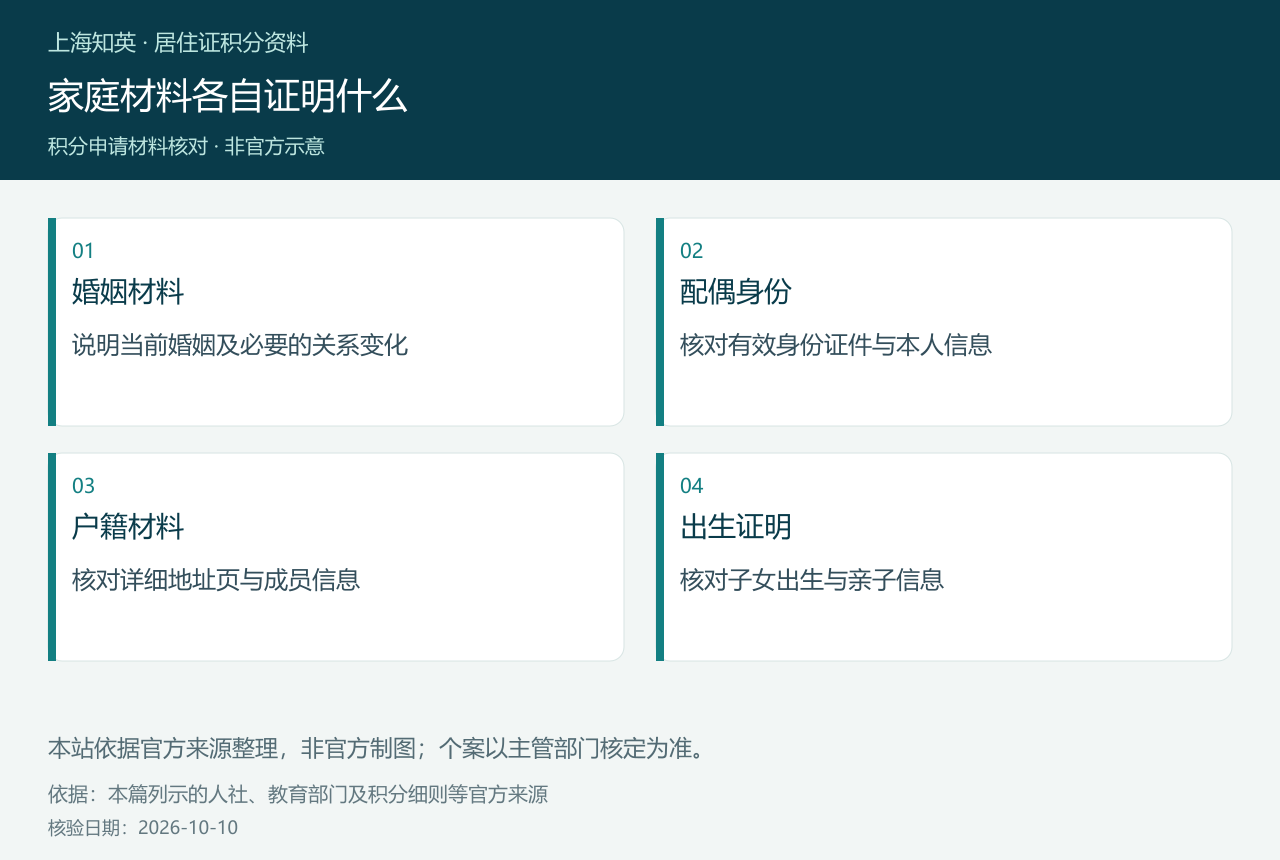This screenshot has height=860, width=1280.
Task: Open the 出生证明 card title
Action: tap(736, 527)
